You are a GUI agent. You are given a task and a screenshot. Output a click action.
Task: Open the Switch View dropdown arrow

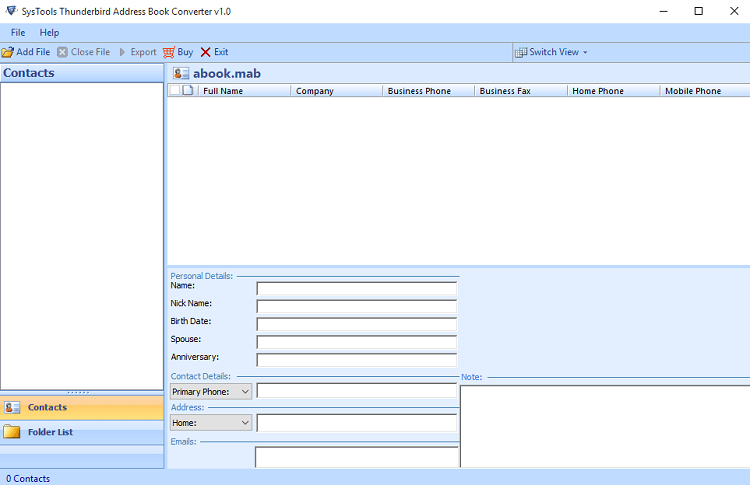pyautogui.click(x=585, y=52)
